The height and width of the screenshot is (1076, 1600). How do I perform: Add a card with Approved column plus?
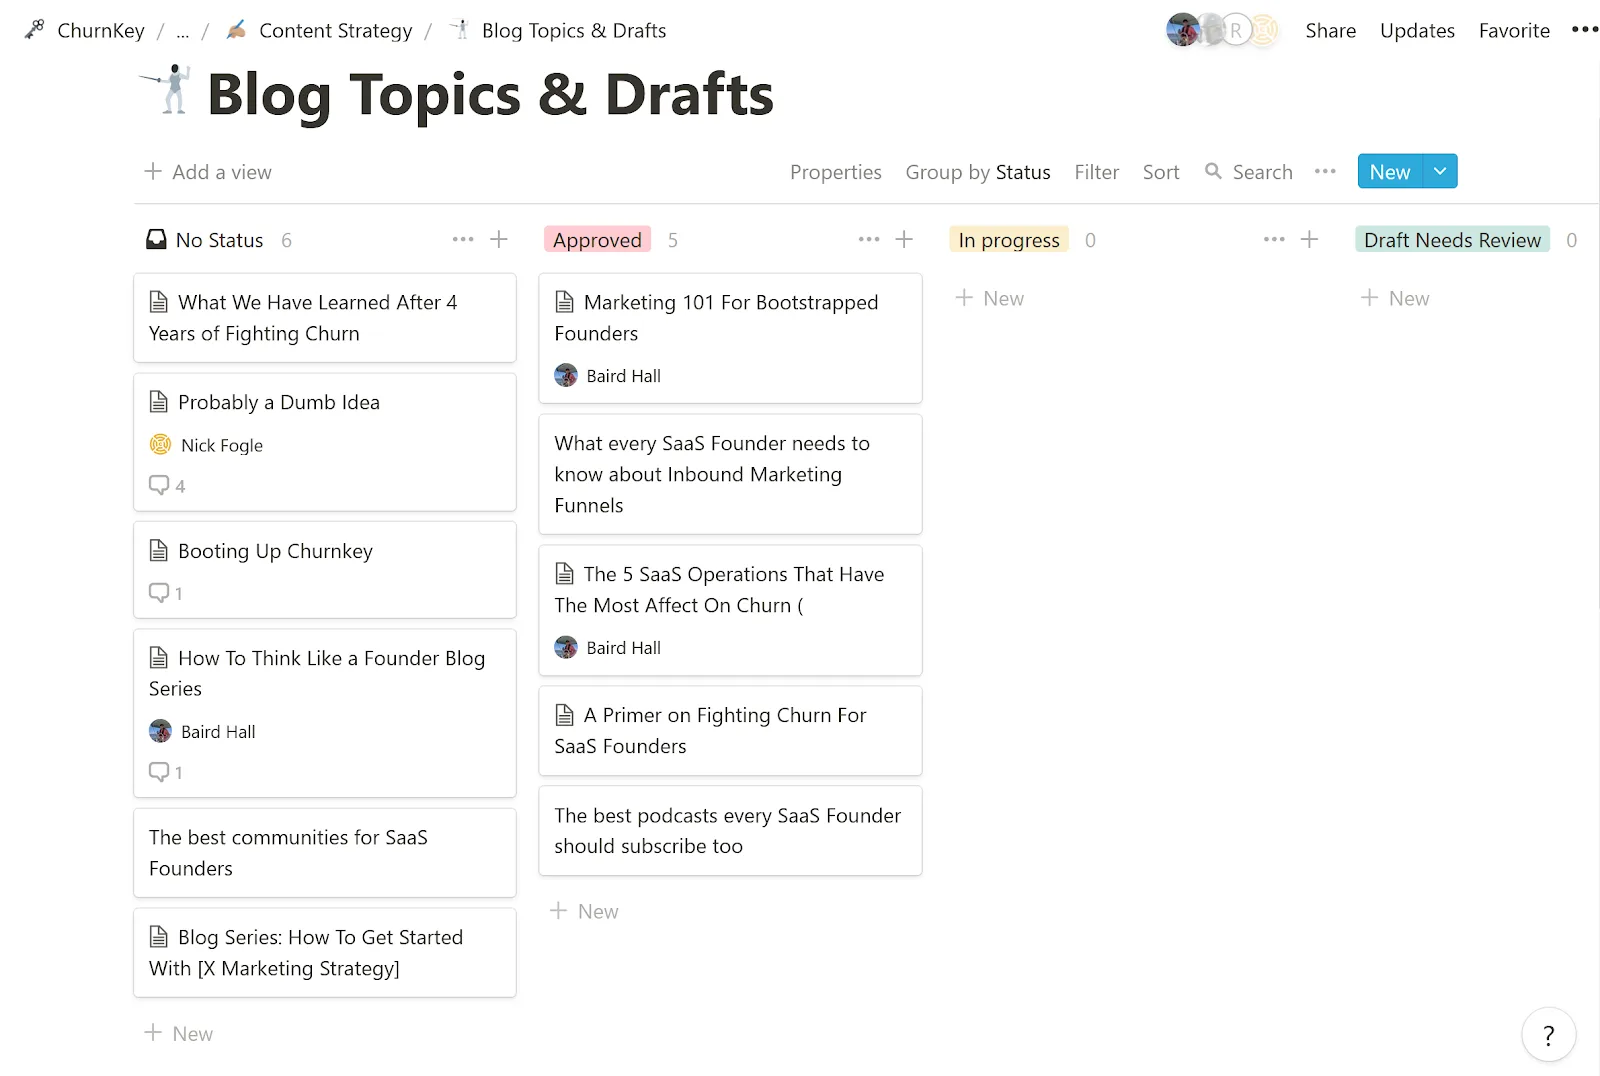[x=904, y=239]
